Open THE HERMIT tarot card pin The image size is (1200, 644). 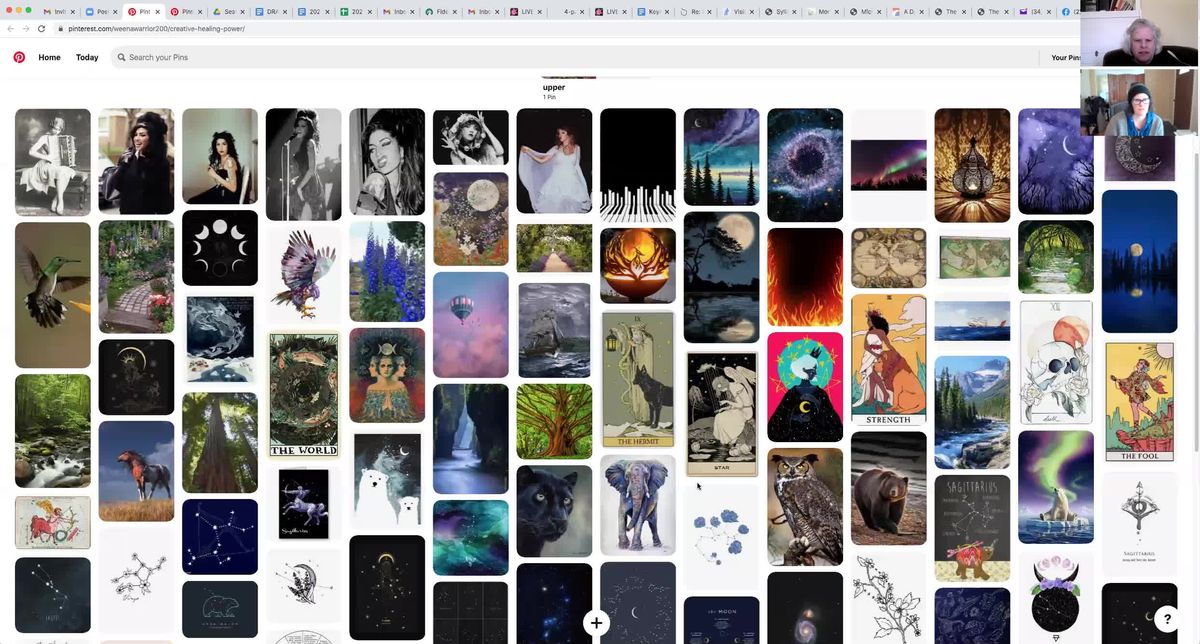click(x=638, y=380)
